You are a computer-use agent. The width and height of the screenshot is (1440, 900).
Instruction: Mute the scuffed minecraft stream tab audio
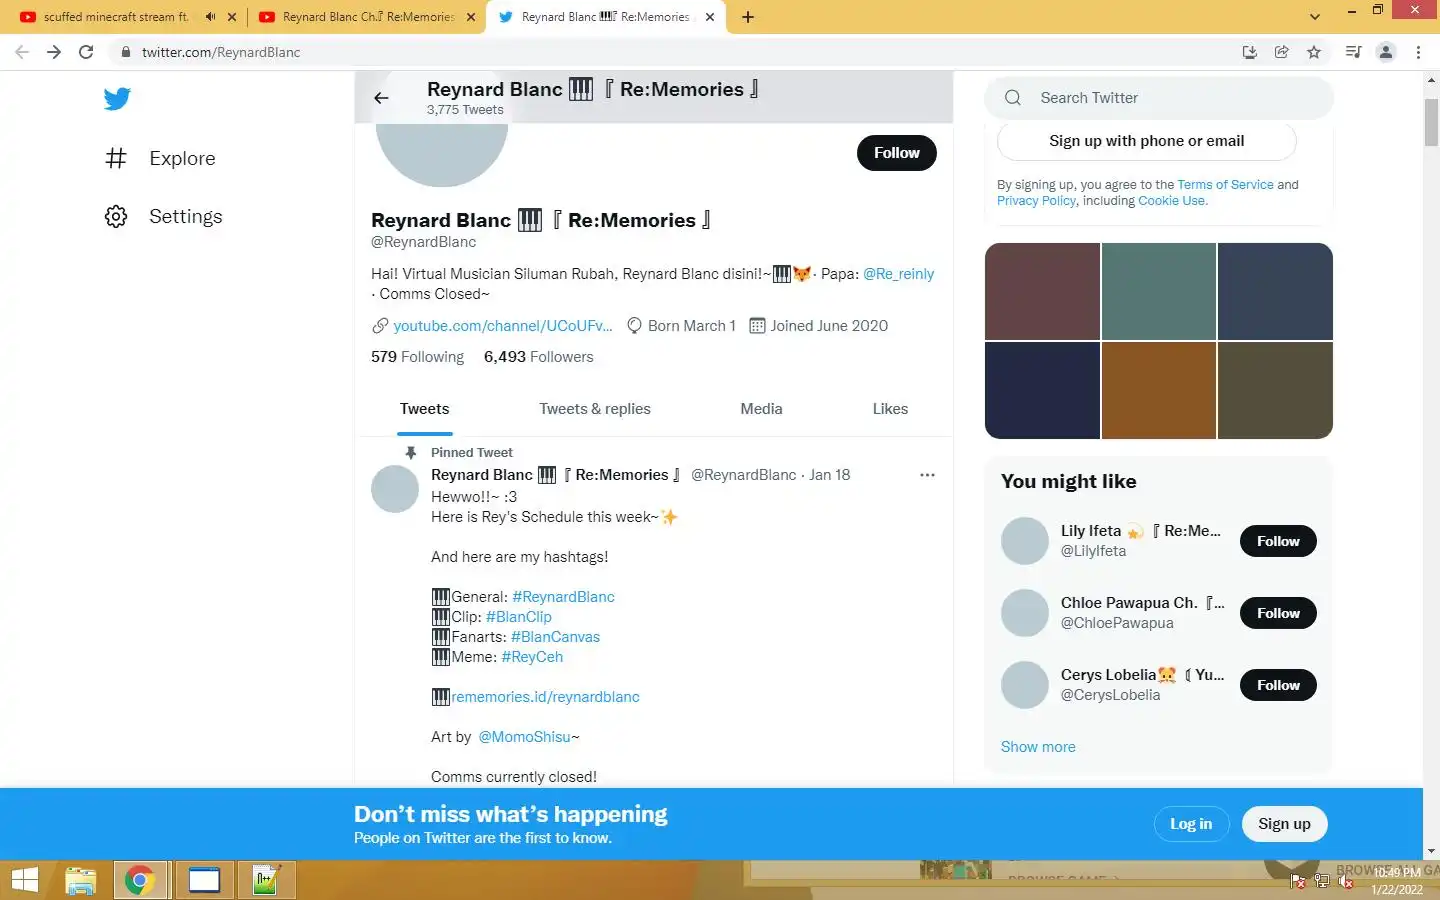tap(210, 17)
